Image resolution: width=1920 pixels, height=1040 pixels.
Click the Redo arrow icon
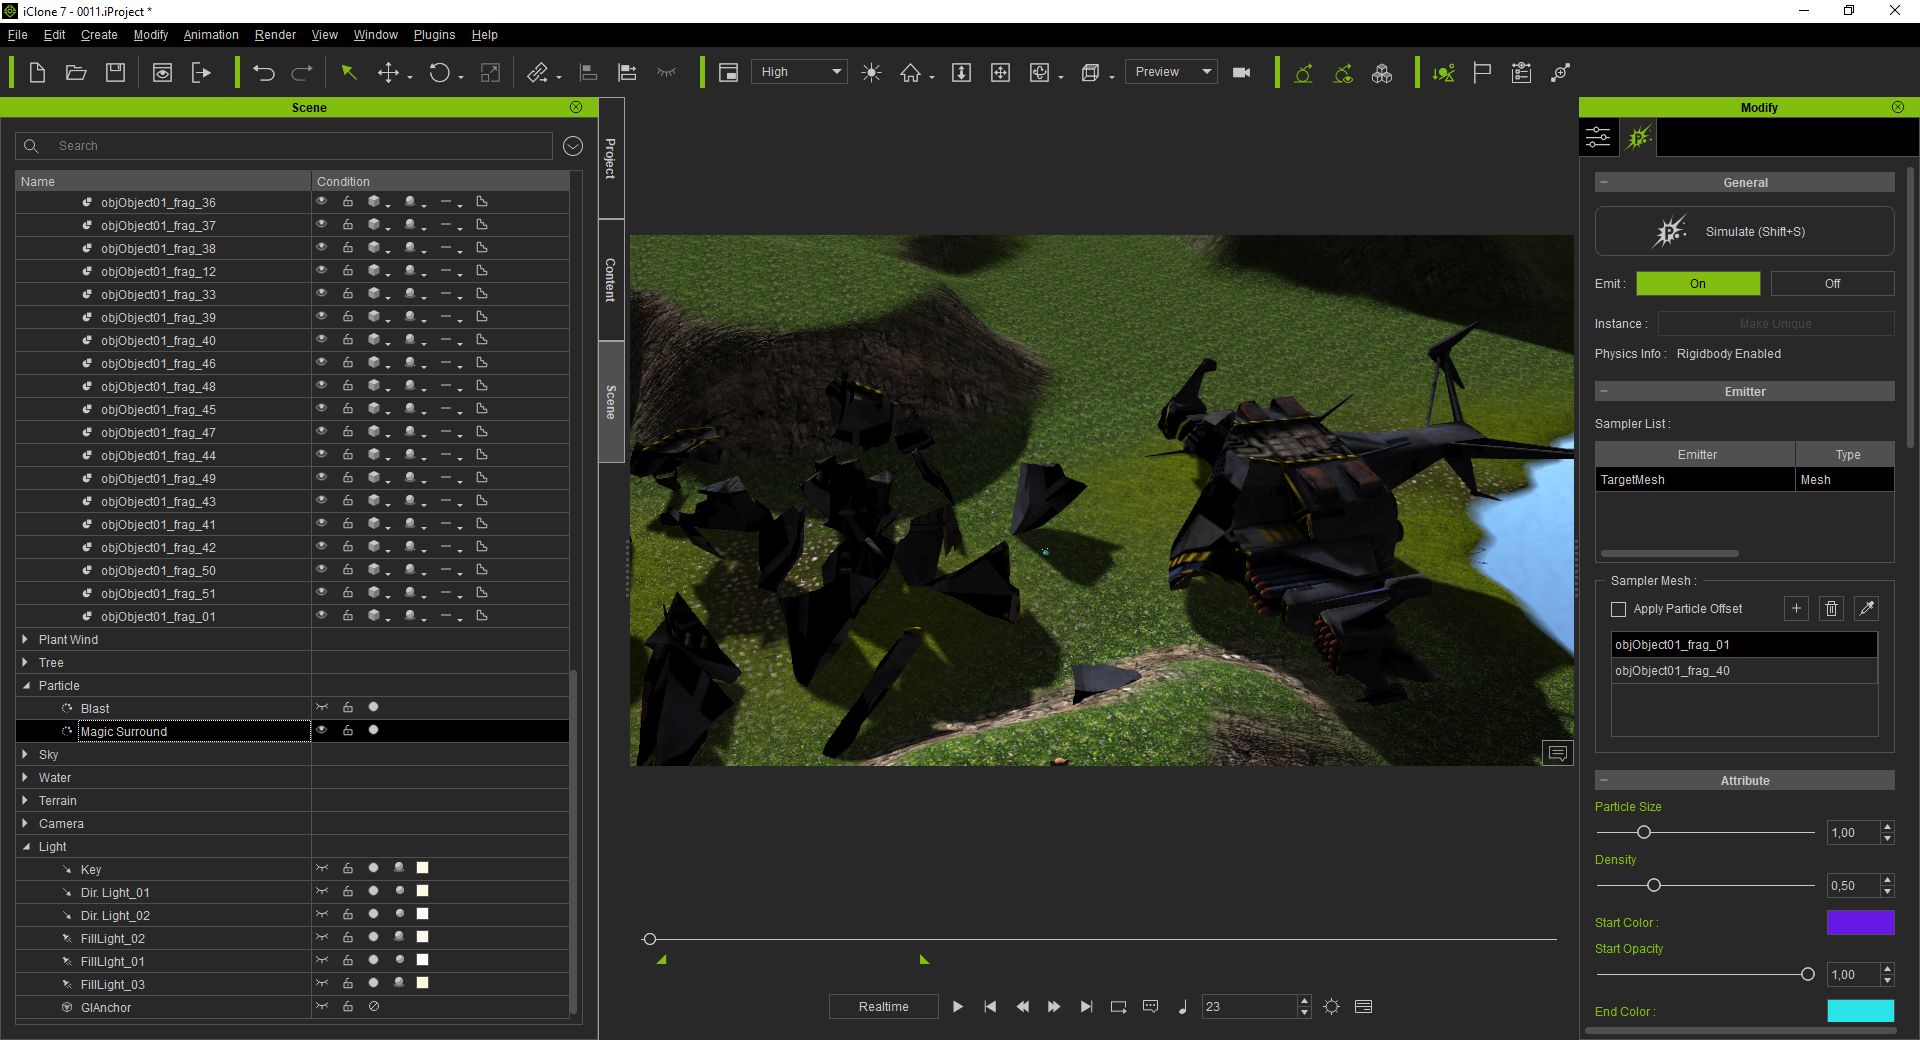point(302,72)
